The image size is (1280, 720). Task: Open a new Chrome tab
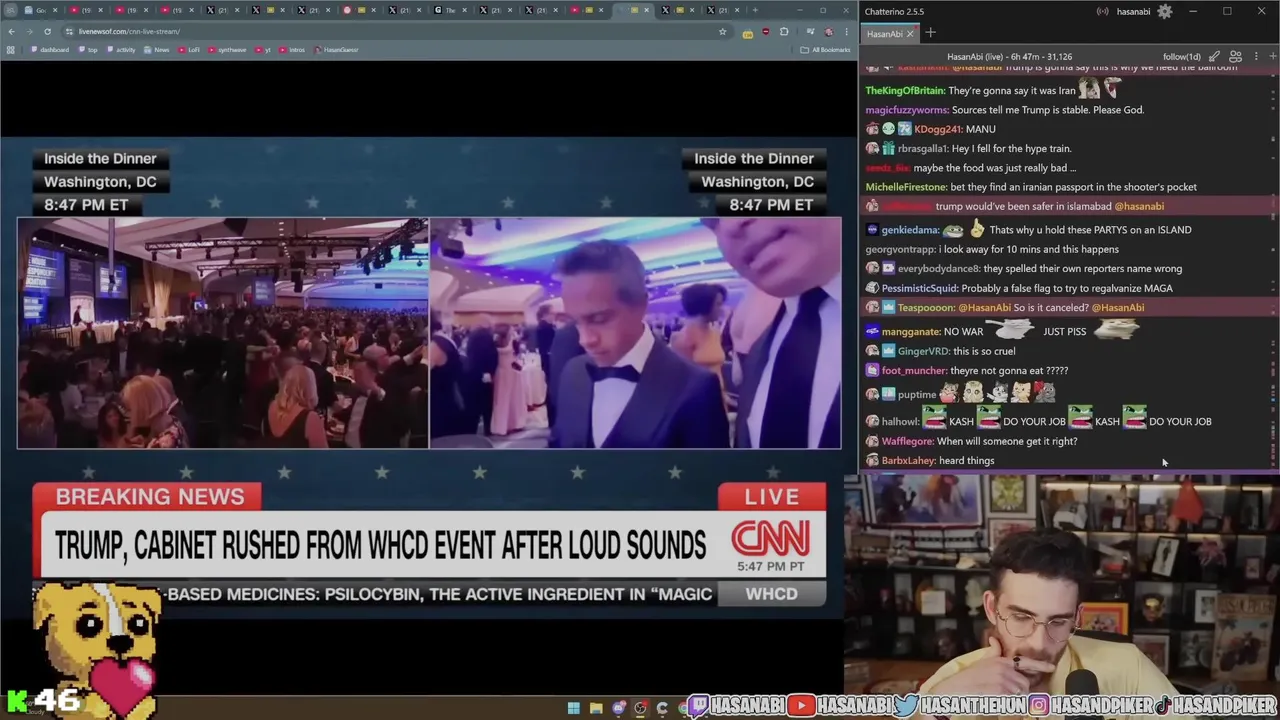[x=755, y=10]
